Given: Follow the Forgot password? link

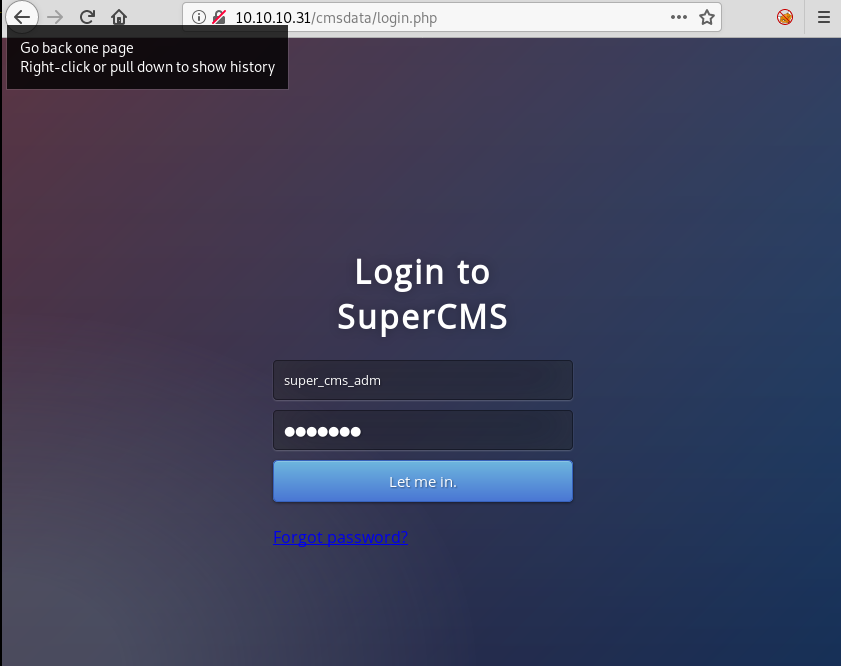Looking at the screenshot, I should [340, 537].
